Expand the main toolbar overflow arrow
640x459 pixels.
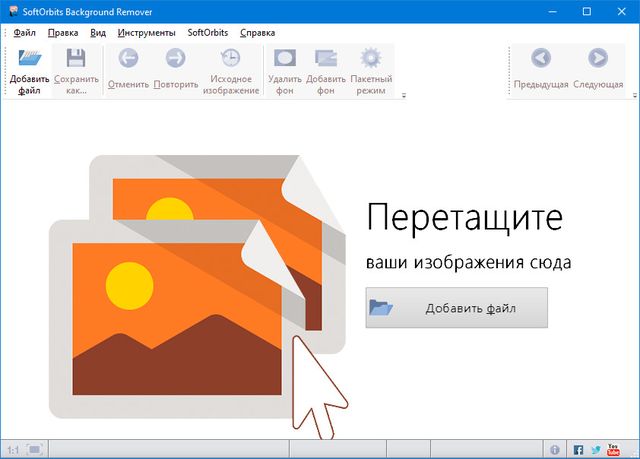tap(403, 96)
